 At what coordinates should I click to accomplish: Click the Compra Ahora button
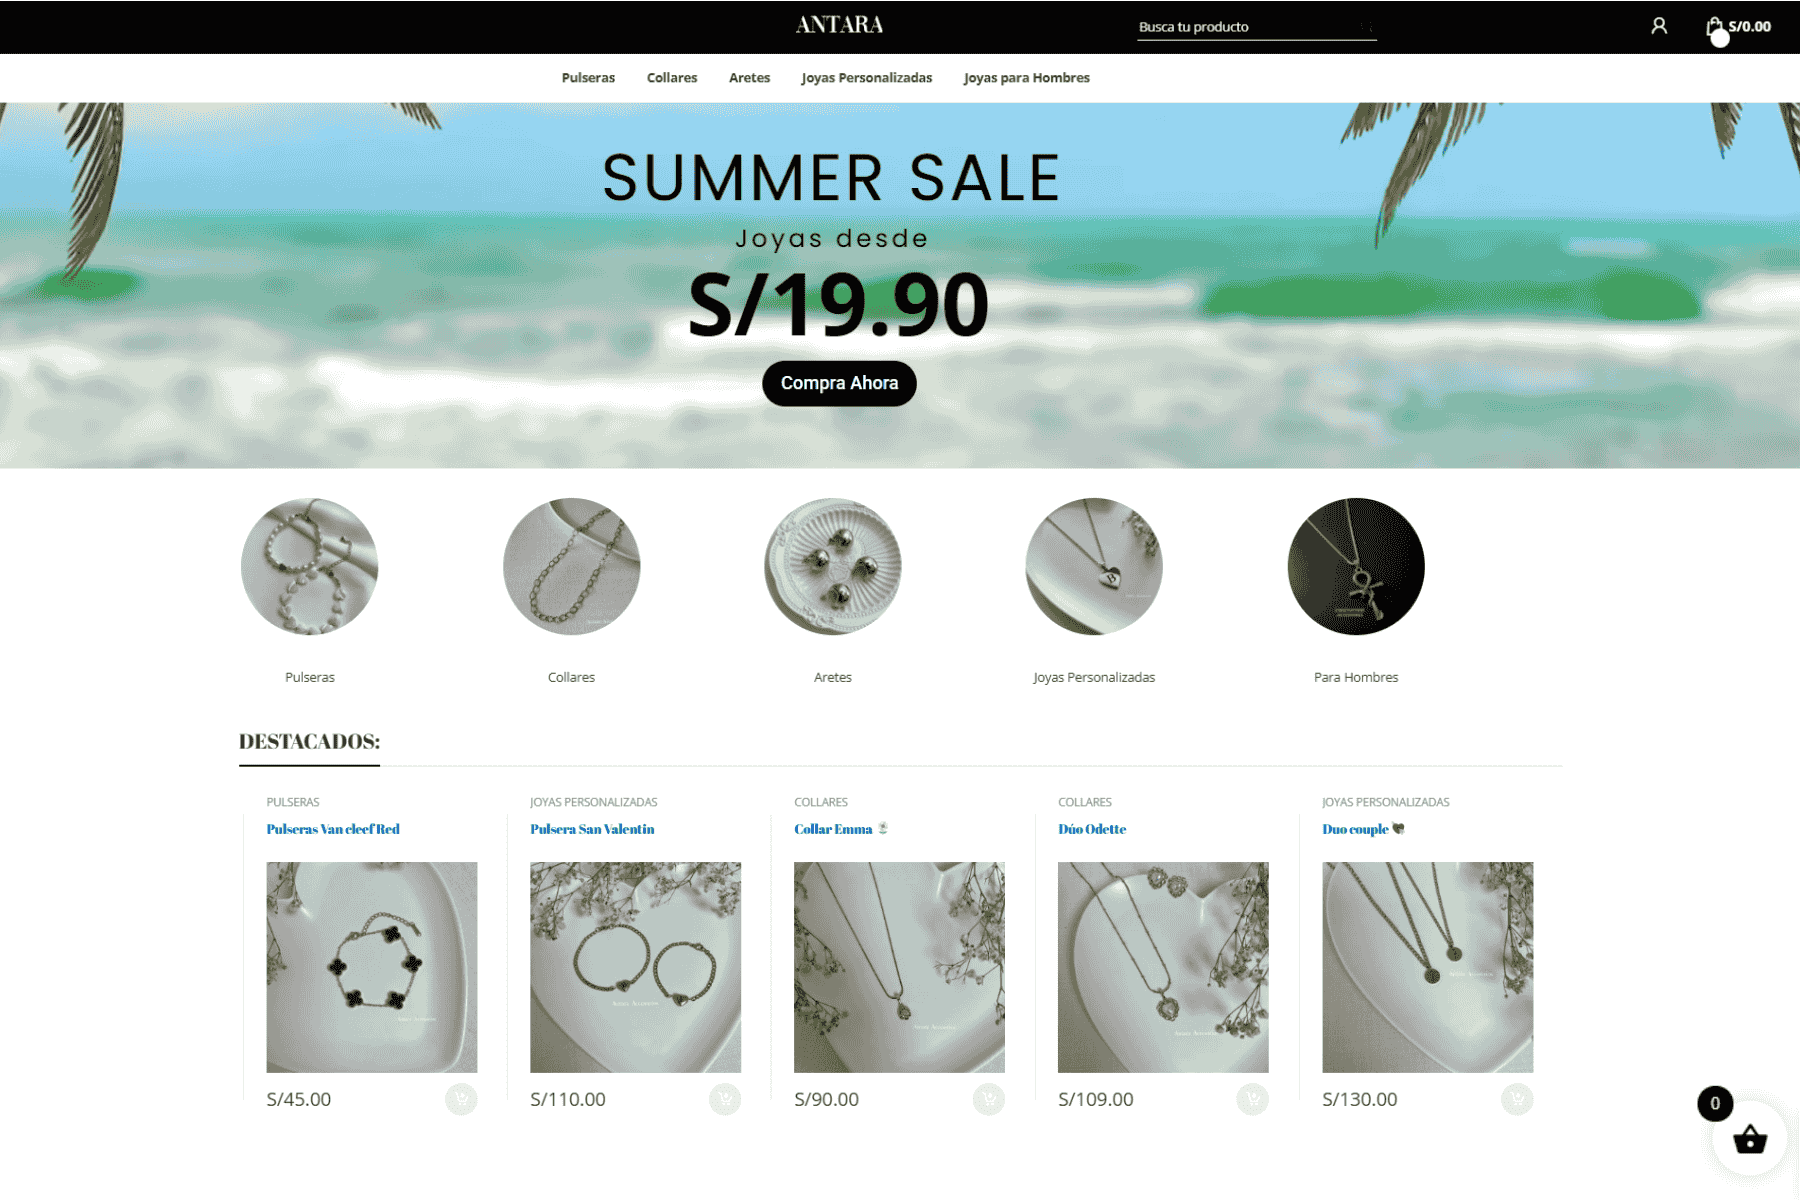point(839,383)
